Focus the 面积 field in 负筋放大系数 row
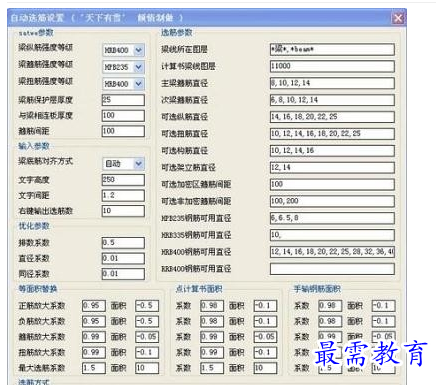Screen dimensions: 436x385 point(147,321)
